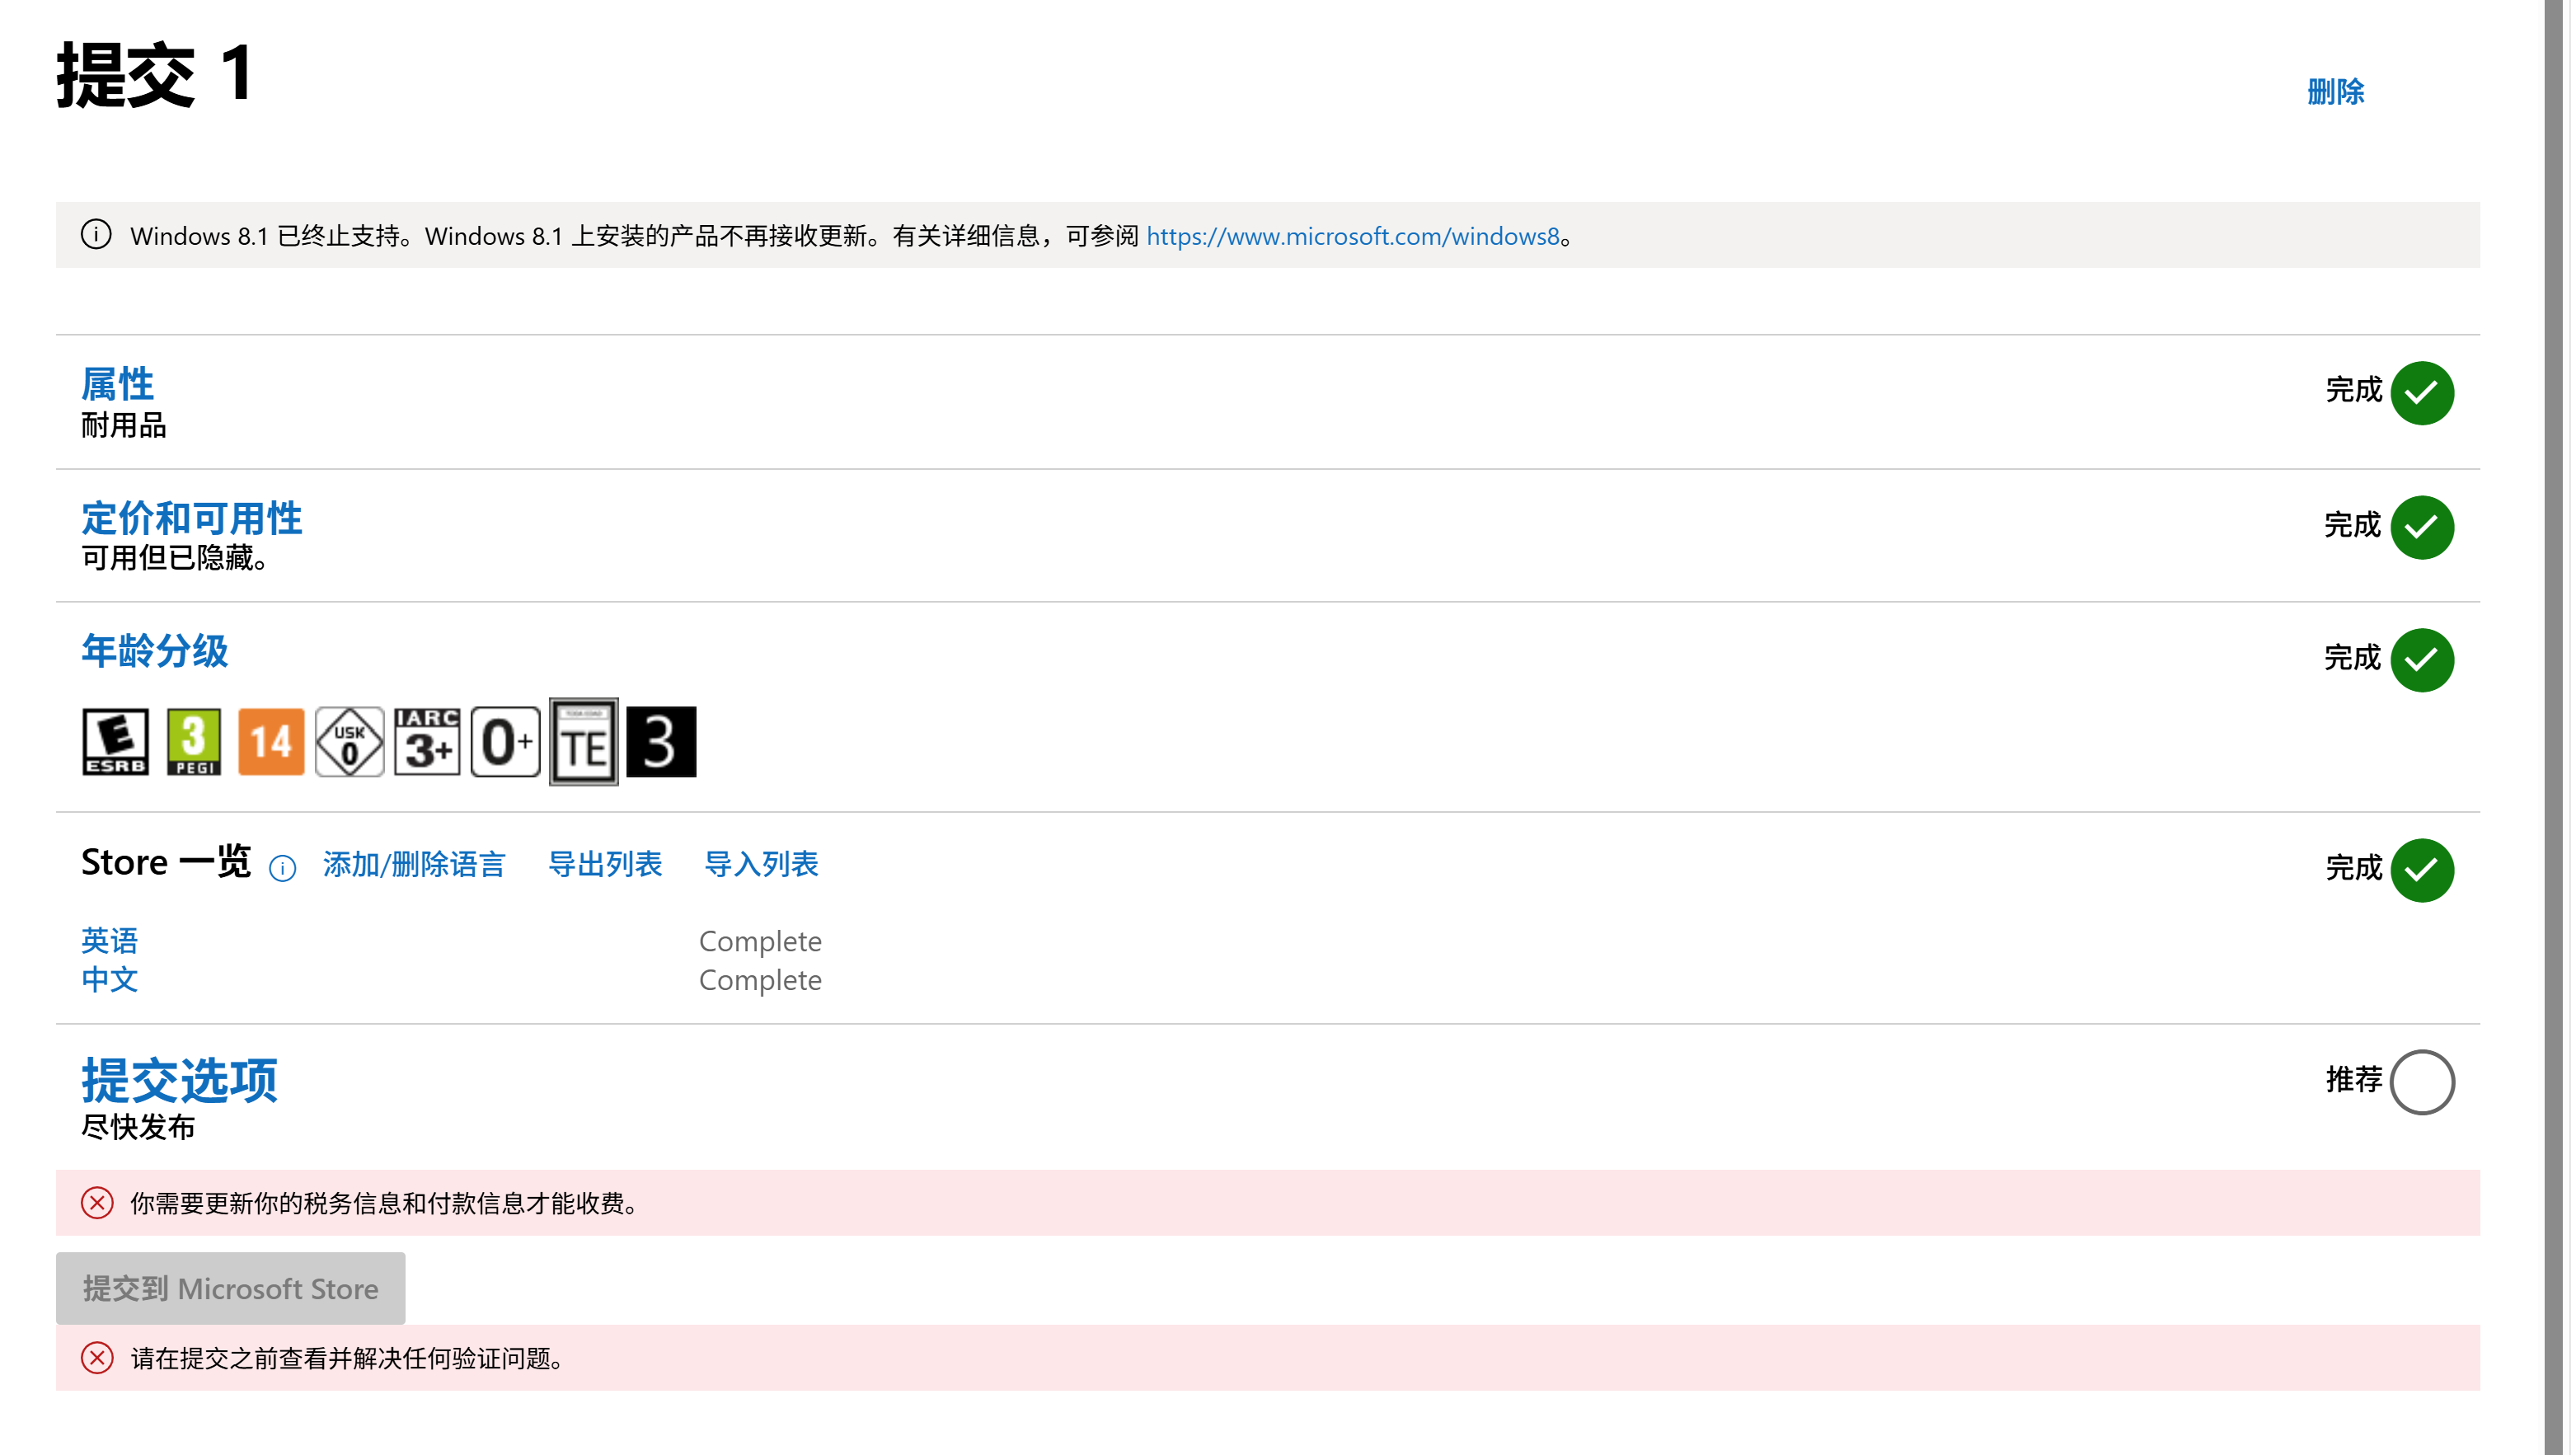This screenshot has height=1455, width=2576.
Task: Click the 导出列表 link
Action: (x=605, y=864)
